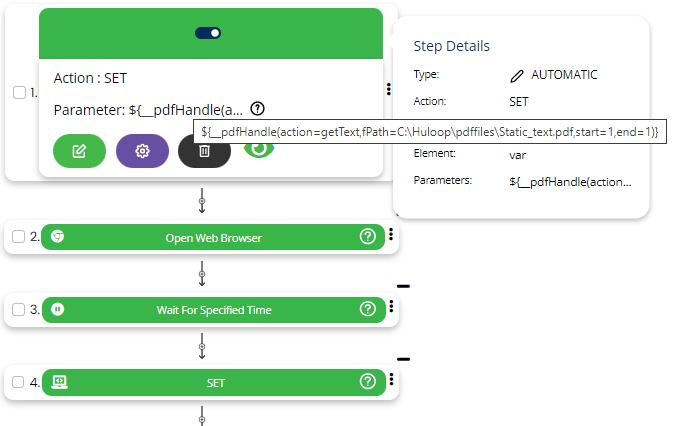This screenshot has height=426, width=674.
Task: Click pause icon on Wait step
Action: 58,309
